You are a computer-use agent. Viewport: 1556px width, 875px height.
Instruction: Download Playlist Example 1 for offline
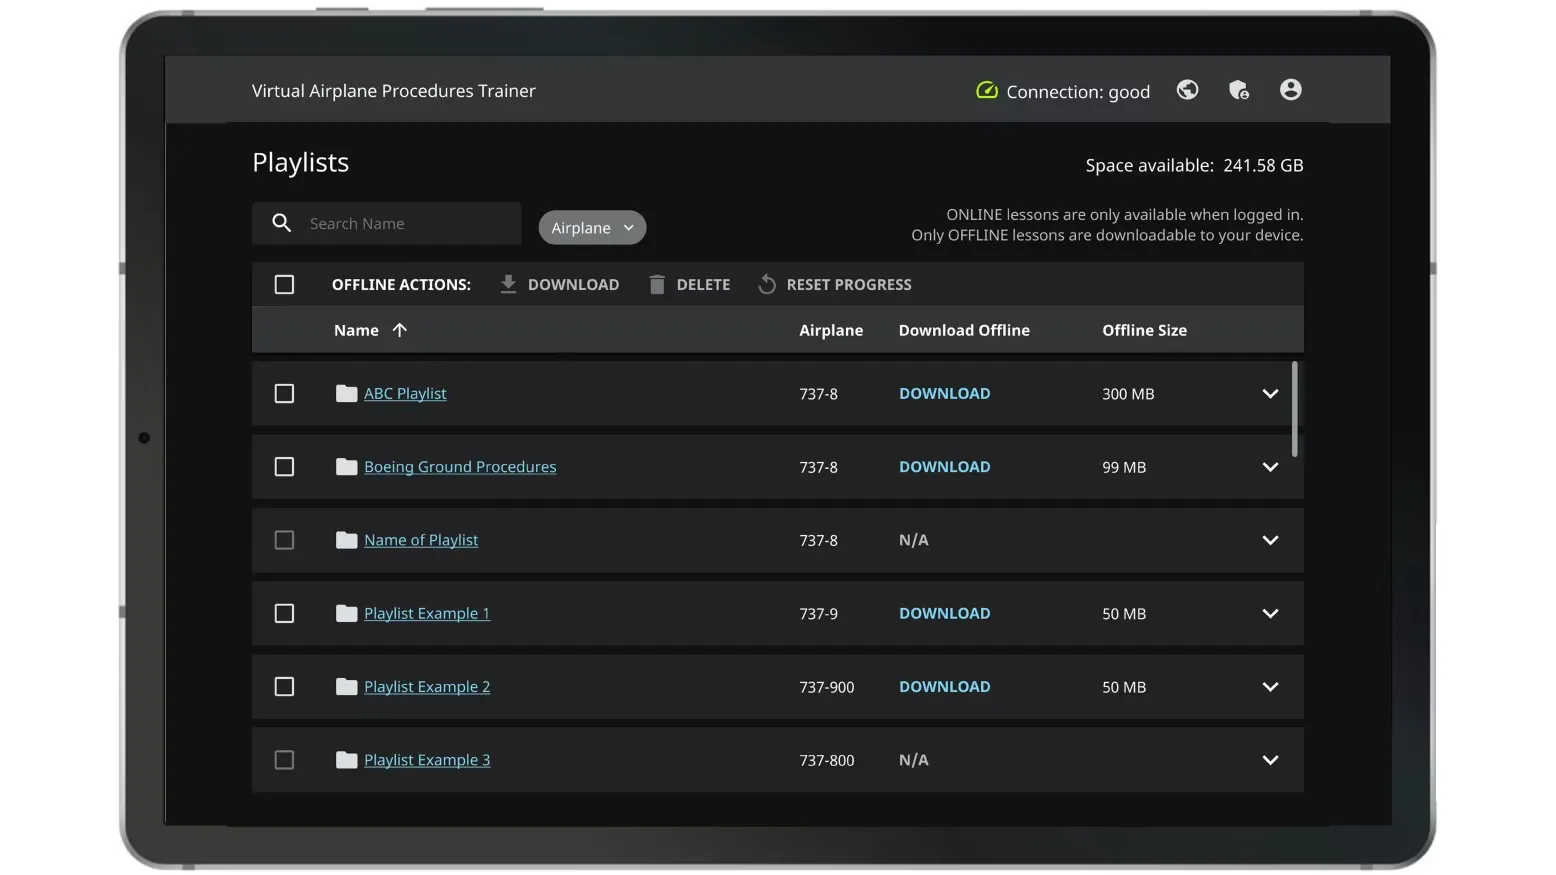tap(944, 613)
